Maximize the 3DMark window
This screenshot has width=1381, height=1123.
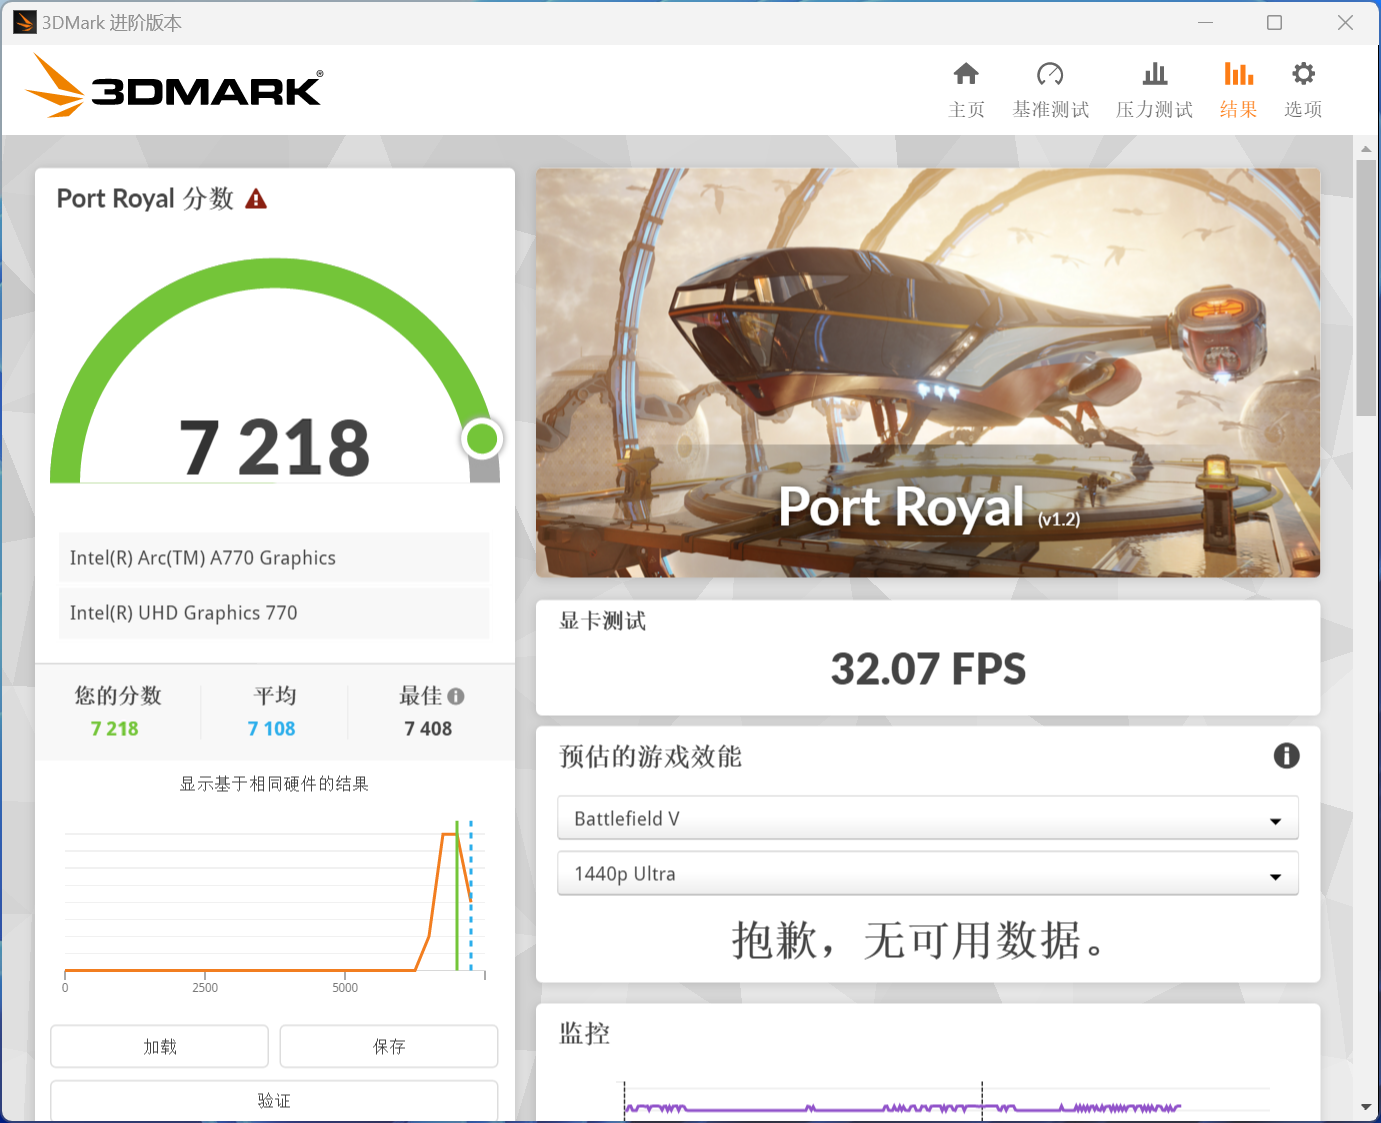pos(1274,23)
